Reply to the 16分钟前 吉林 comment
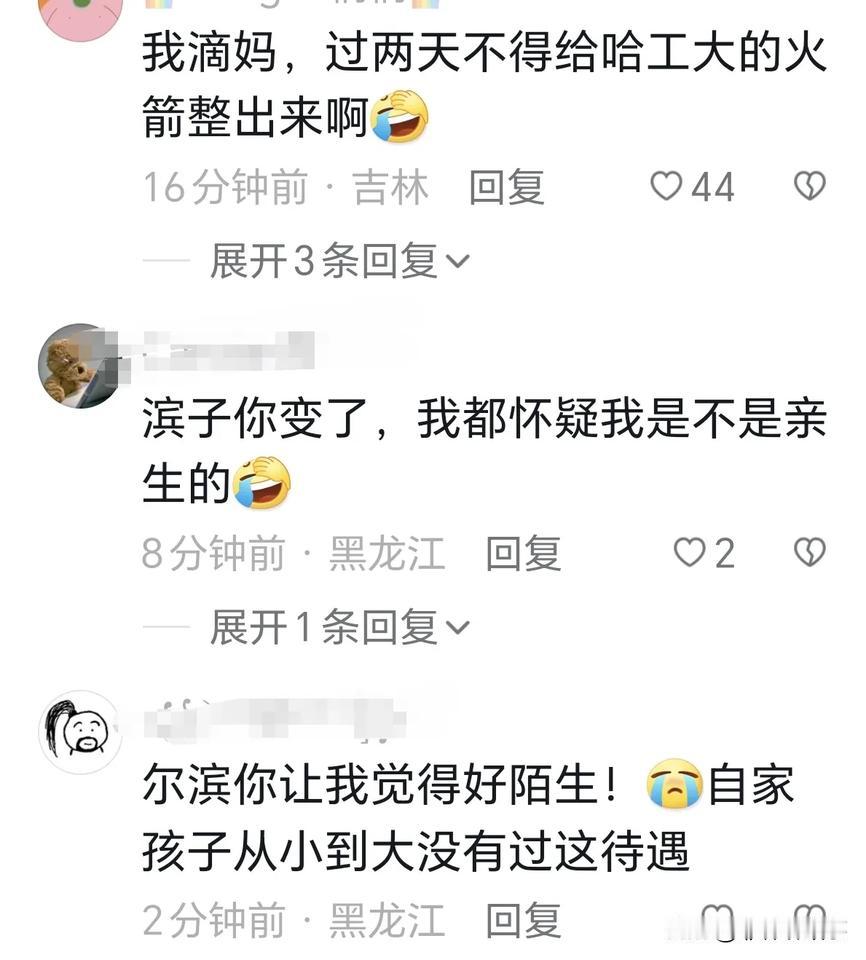Image resolution: width=866 pixels, height=960 pixels. (x=507, y=187)
